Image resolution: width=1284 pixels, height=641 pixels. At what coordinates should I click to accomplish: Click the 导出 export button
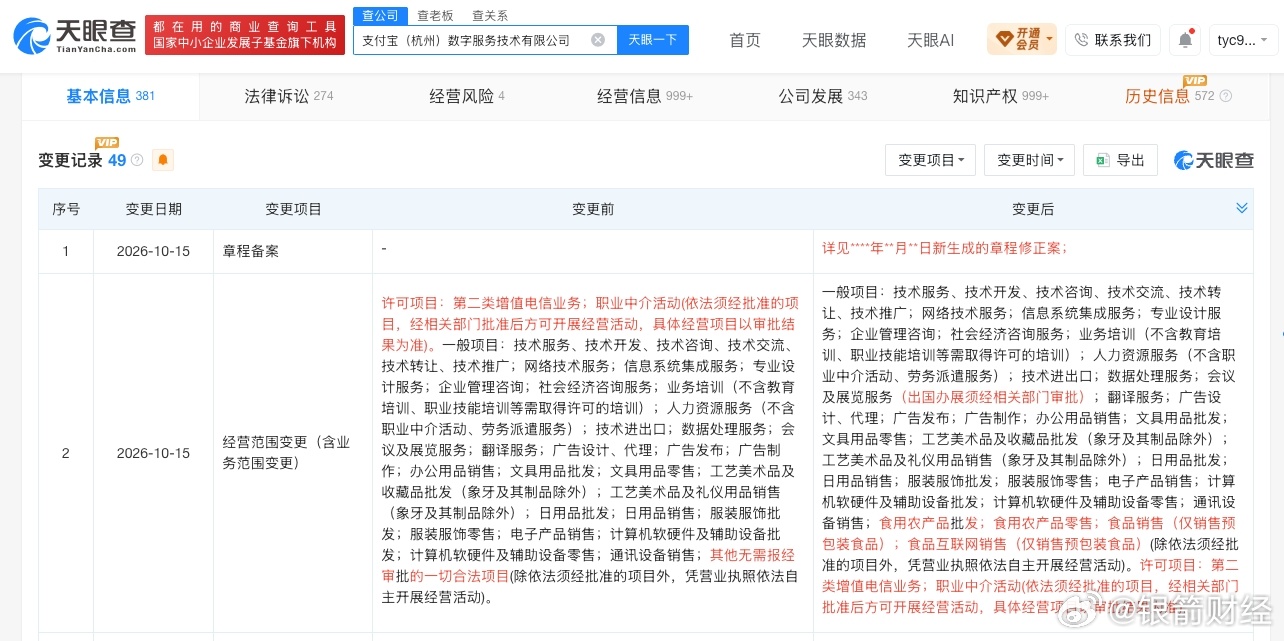tap(1120, 160)
